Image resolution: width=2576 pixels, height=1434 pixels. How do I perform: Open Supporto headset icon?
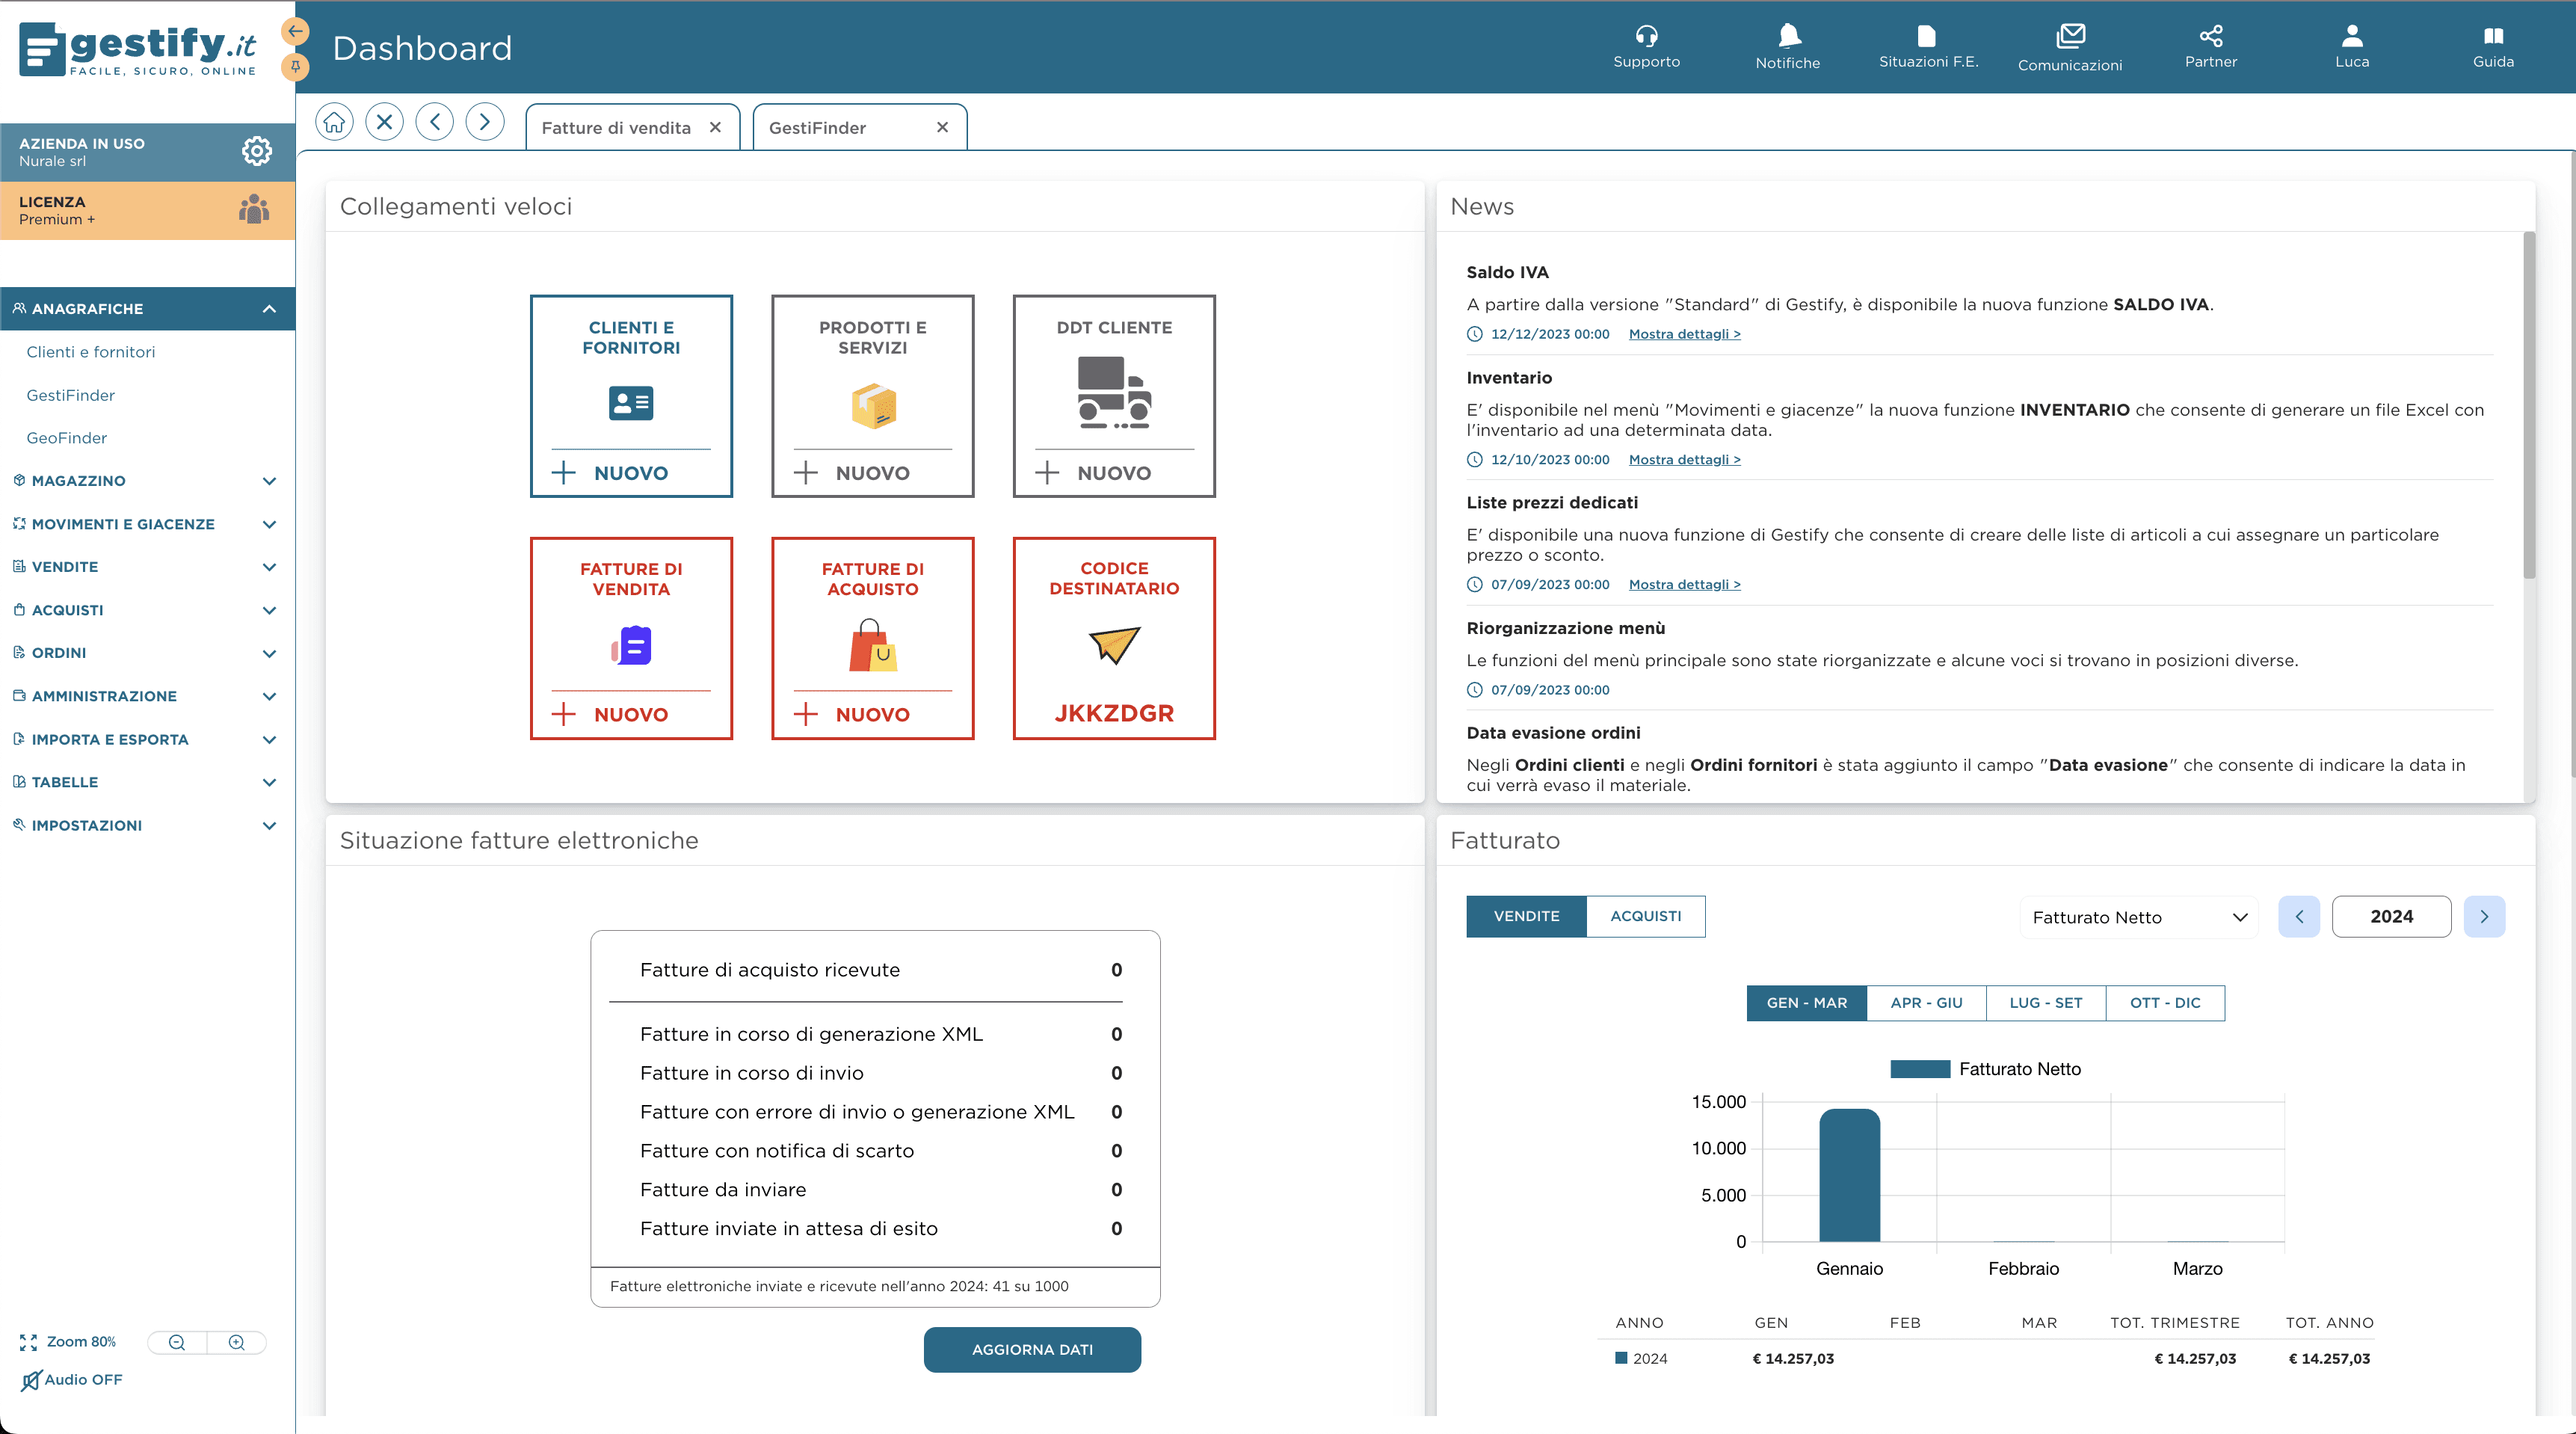(x=1646, y=36)
